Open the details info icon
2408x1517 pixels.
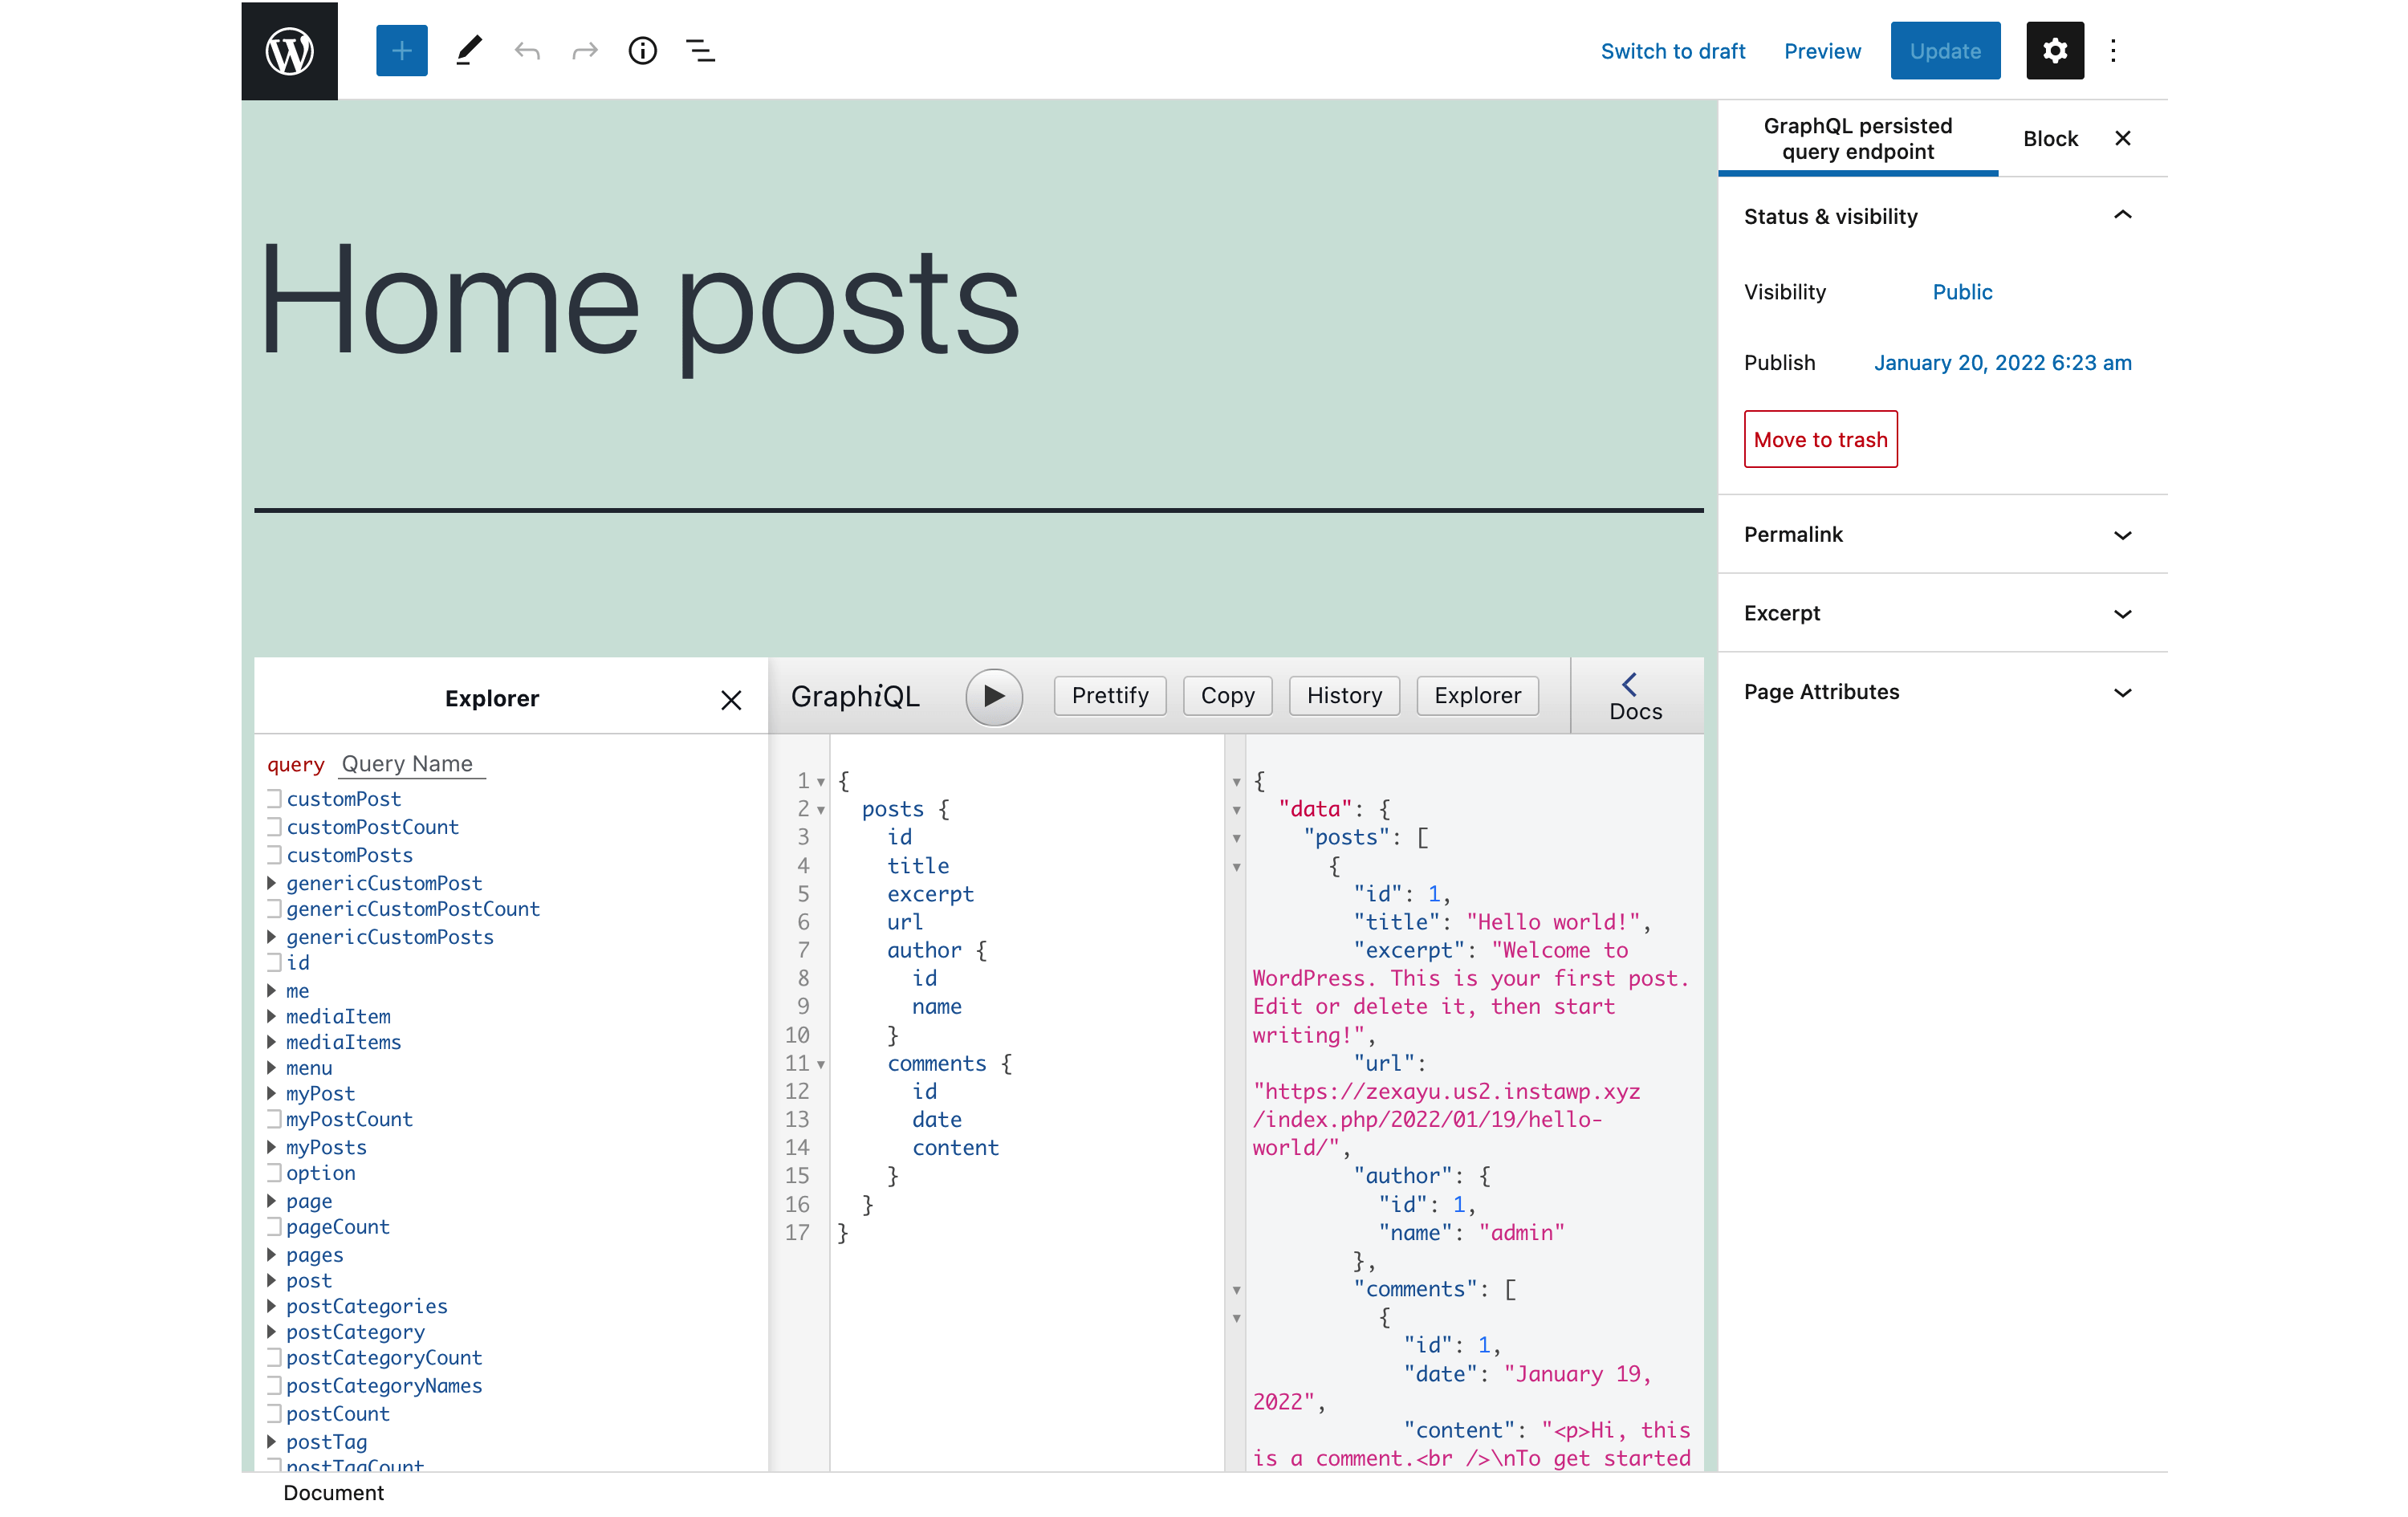coord(642,50)
